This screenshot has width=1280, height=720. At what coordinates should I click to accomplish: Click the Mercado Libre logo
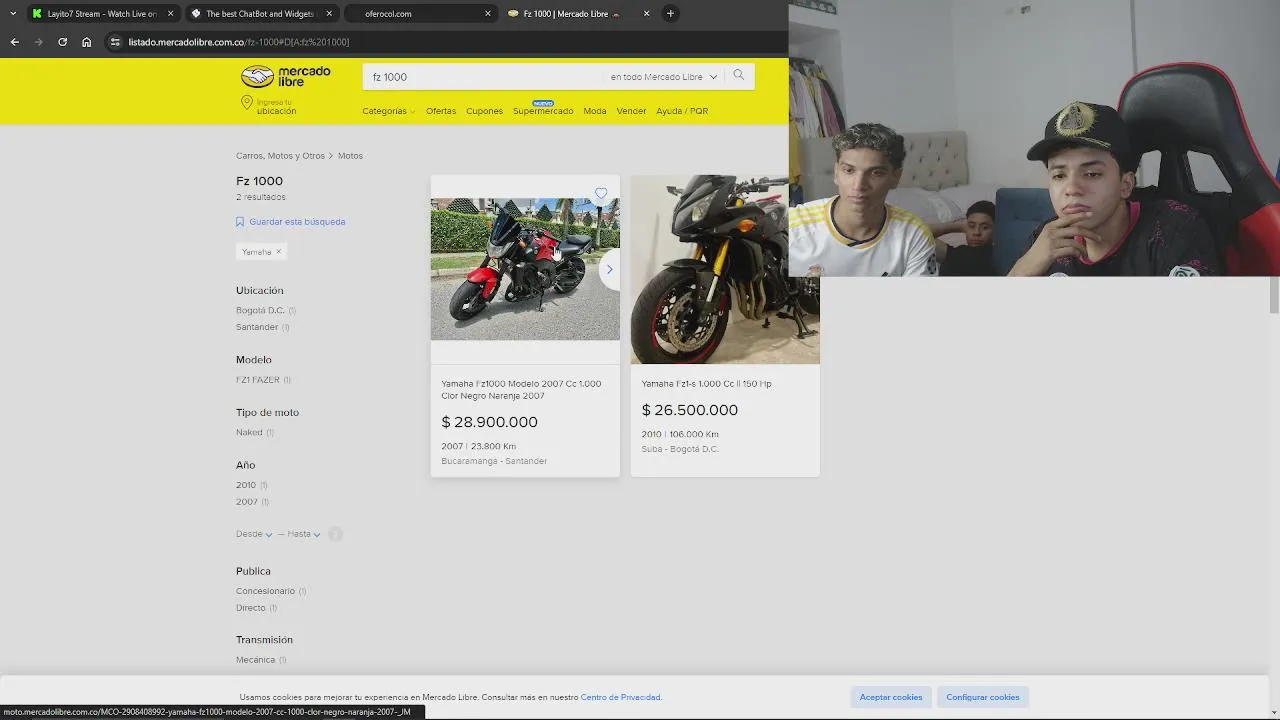point(286,76)
